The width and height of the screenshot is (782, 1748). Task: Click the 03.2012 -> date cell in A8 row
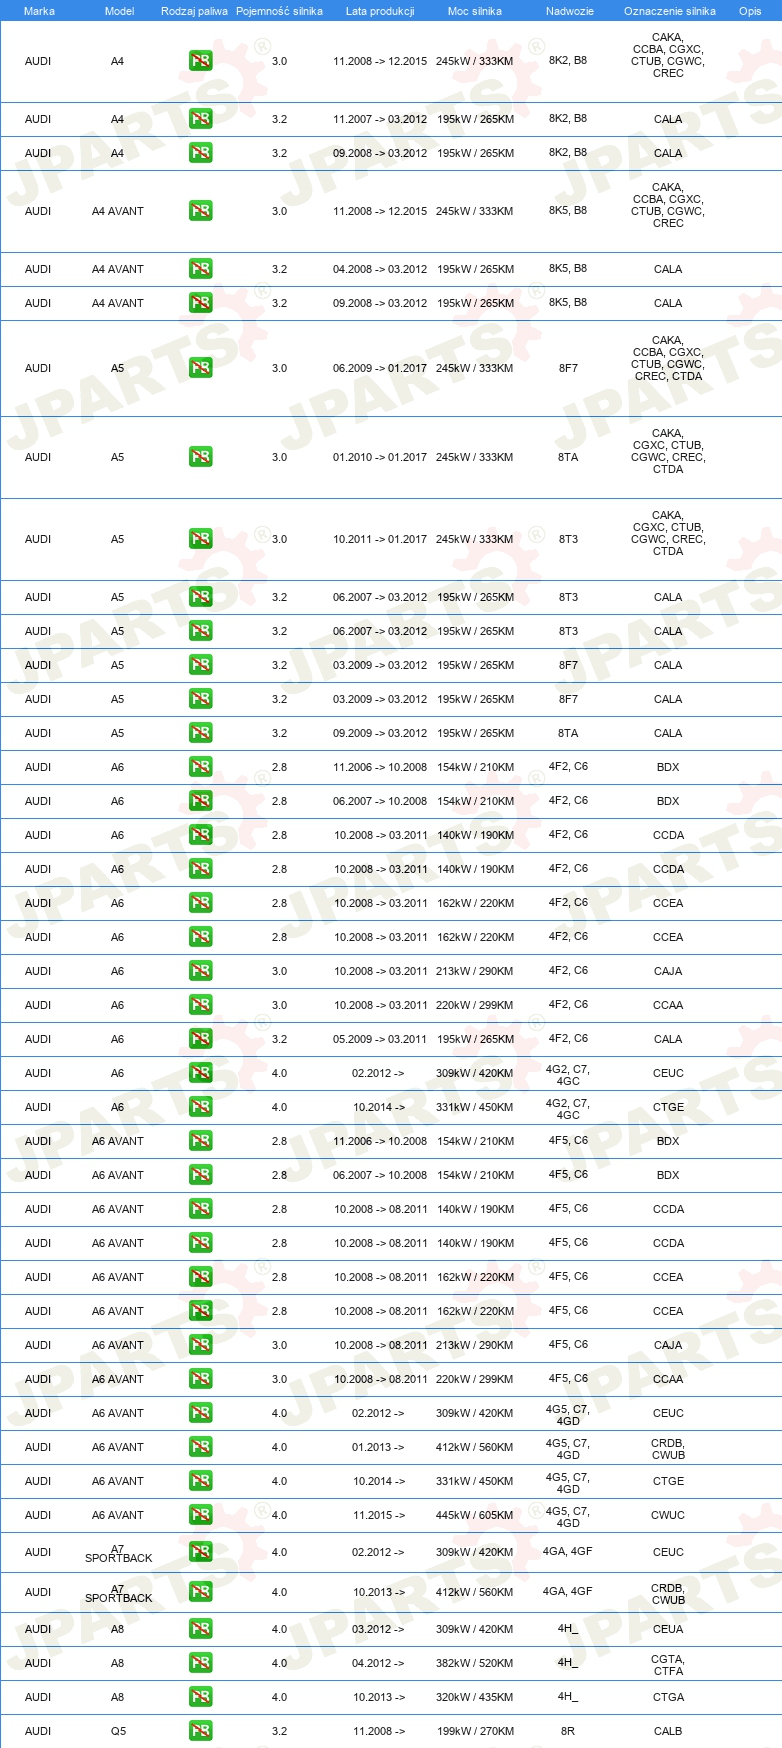point(379,1629)
